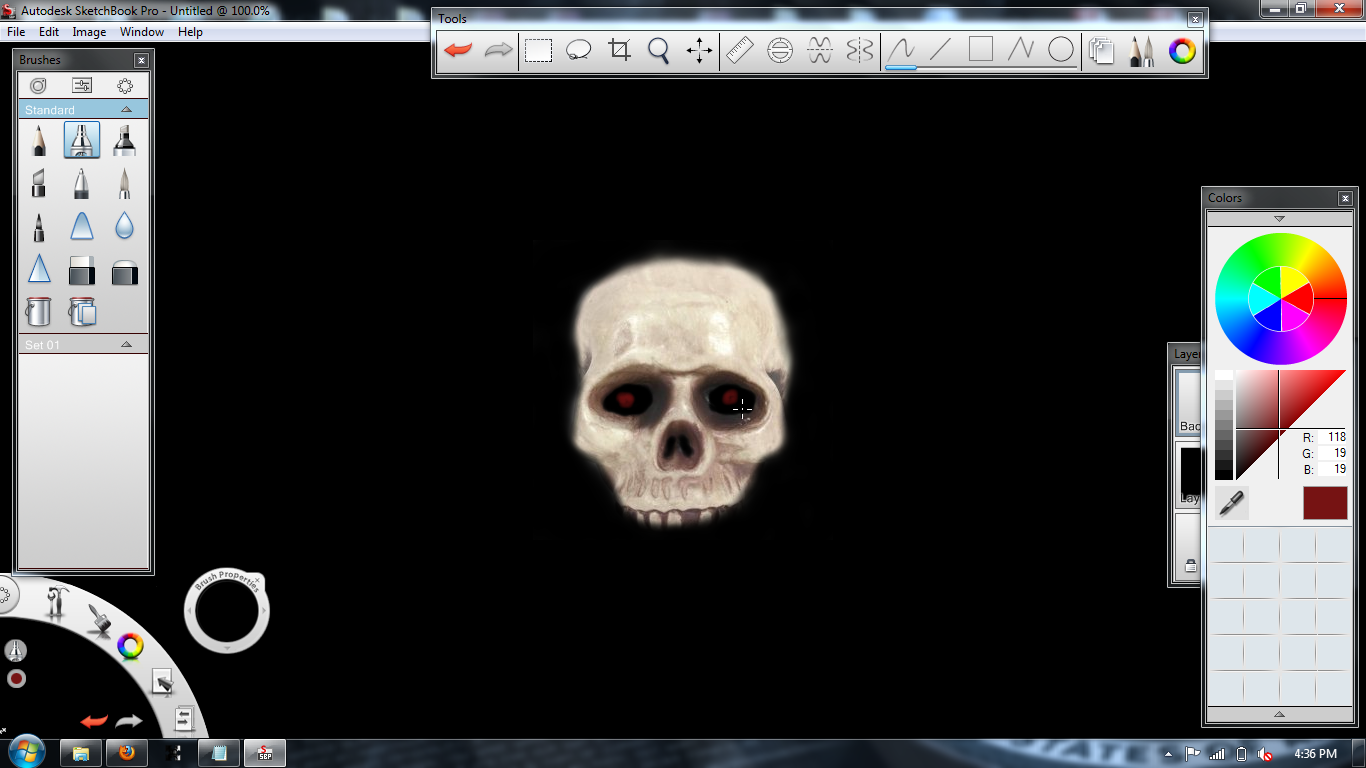Select the single-bucket Flood Fill
The width and height of the screenshot is (1366, 768).
pos(38,312)
